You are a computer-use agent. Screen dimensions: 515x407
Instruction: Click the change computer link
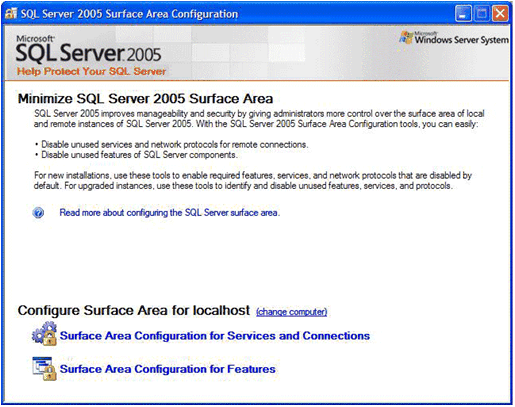click(292, 312)
